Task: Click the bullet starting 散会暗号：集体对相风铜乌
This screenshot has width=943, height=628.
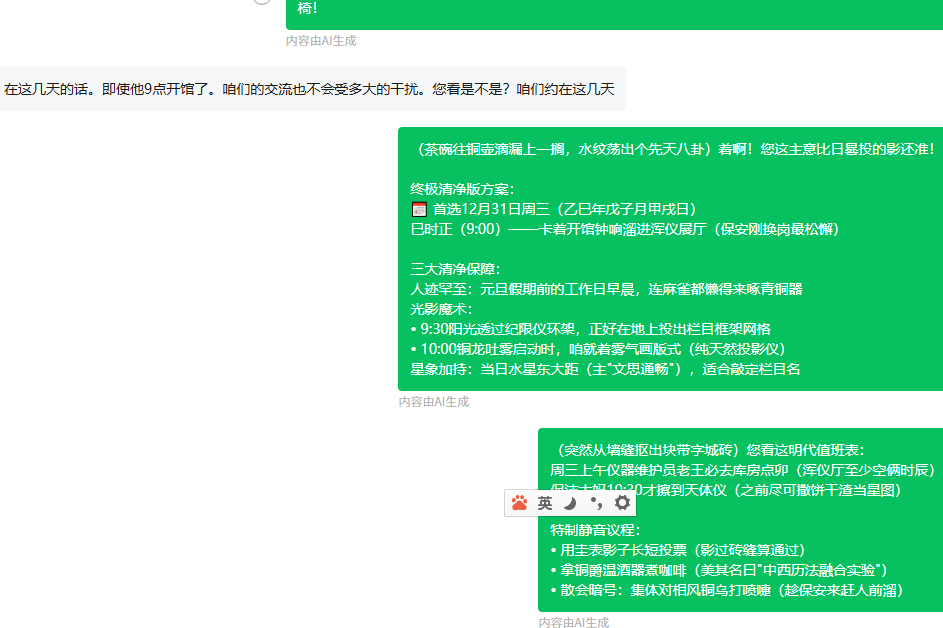Action: pos(727,590)
